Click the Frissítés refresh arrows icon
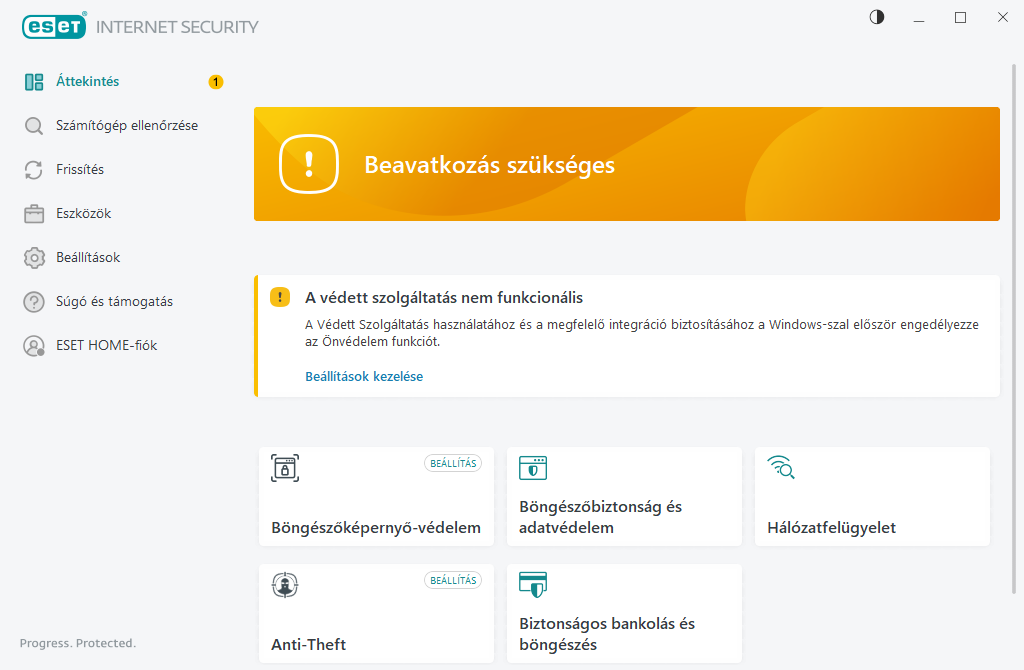1024x670 pixels. tap(34, 170)
